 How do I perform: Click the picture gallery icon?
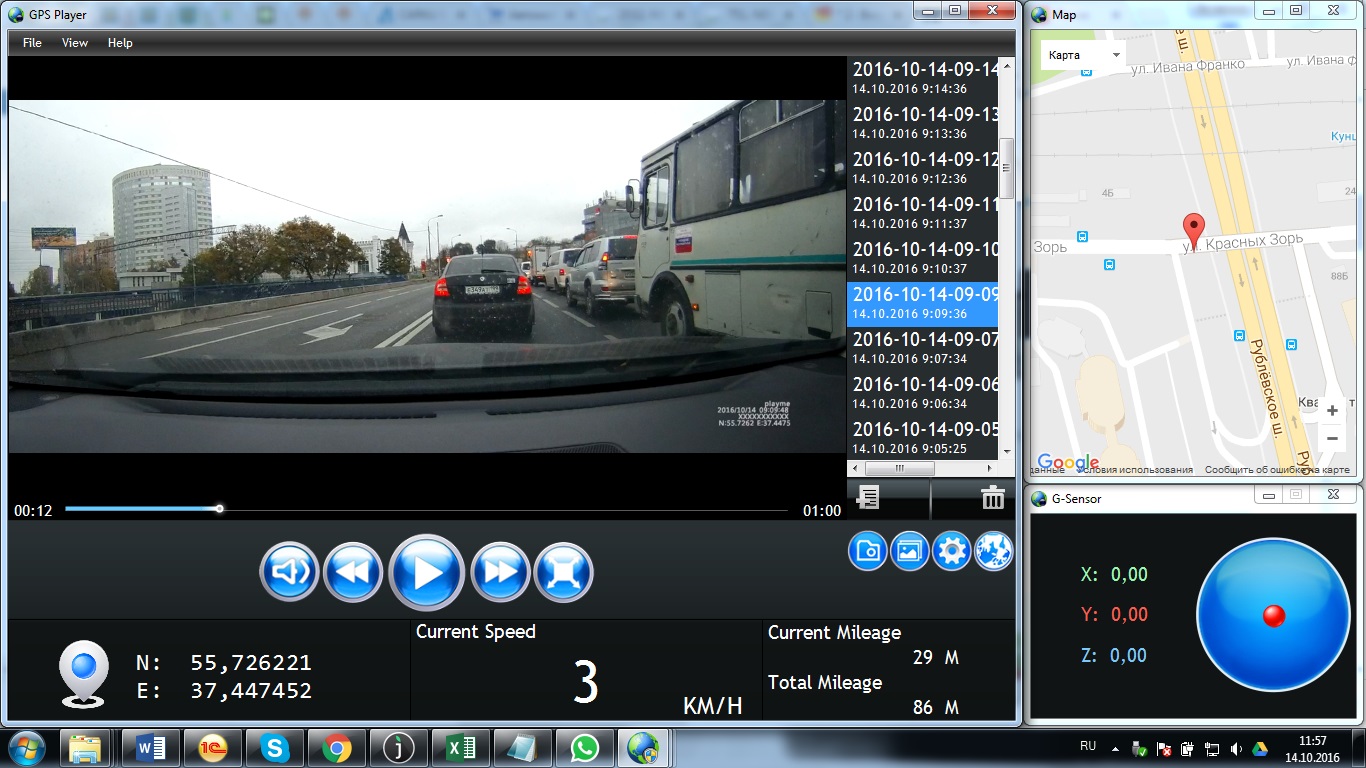pos(910,551)
